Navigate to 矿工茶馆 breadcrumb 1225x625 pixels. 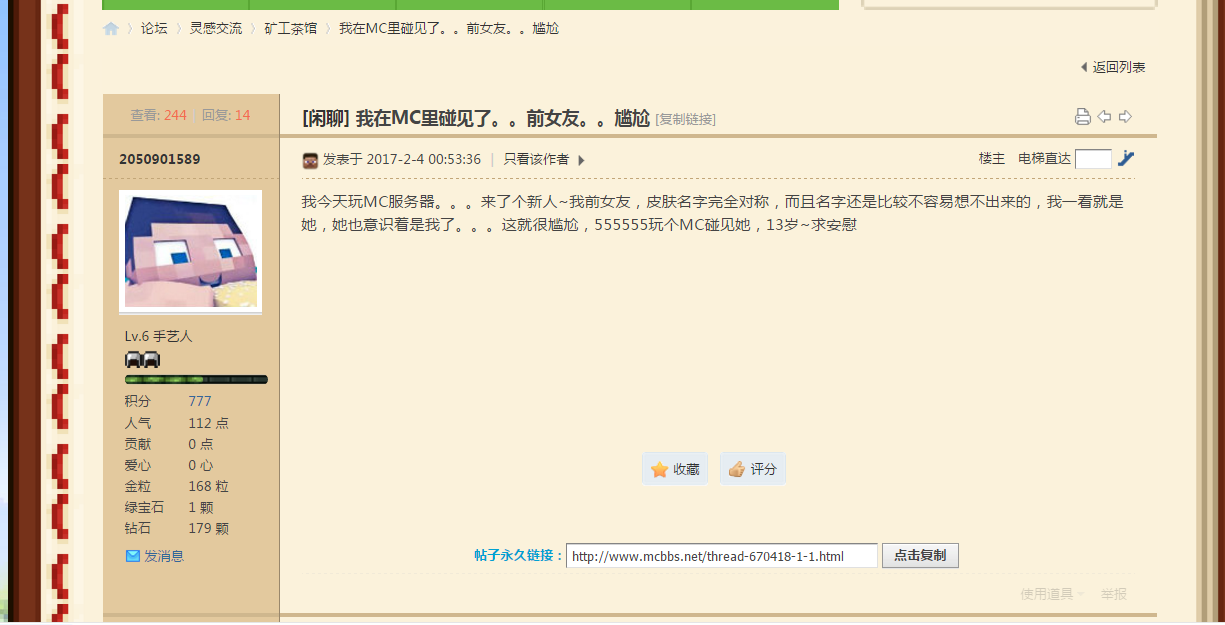click(x=291, y=29)
